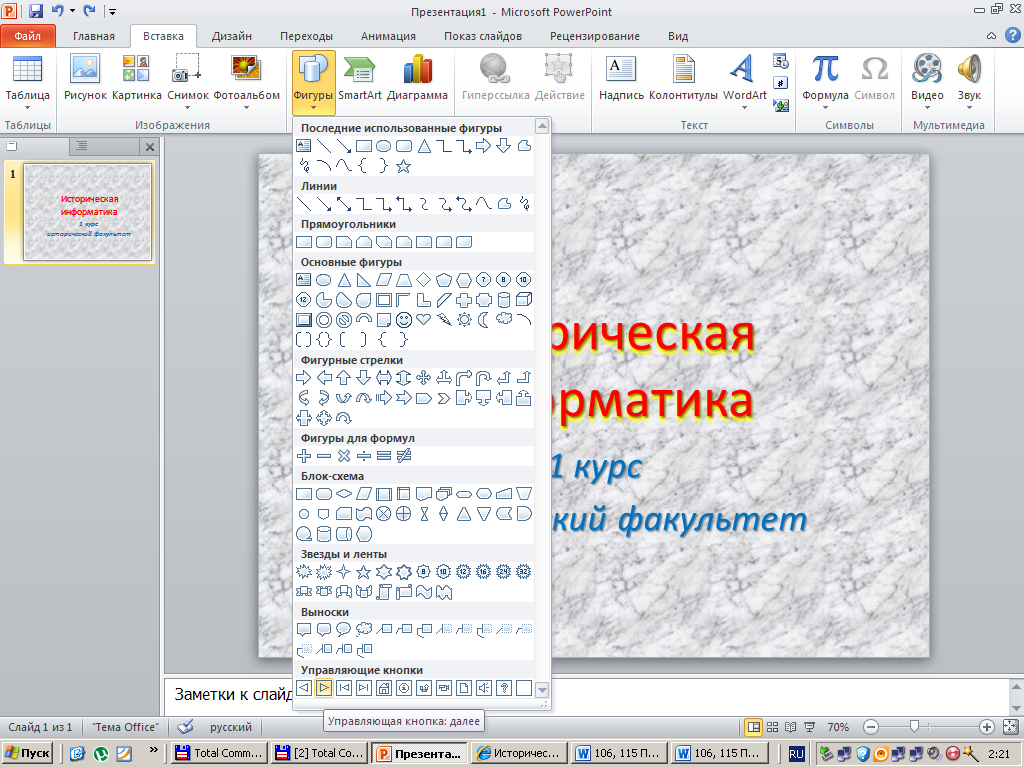Switch to reading view in status bar
Screen dimensions: 1024x768
point(791,727)
